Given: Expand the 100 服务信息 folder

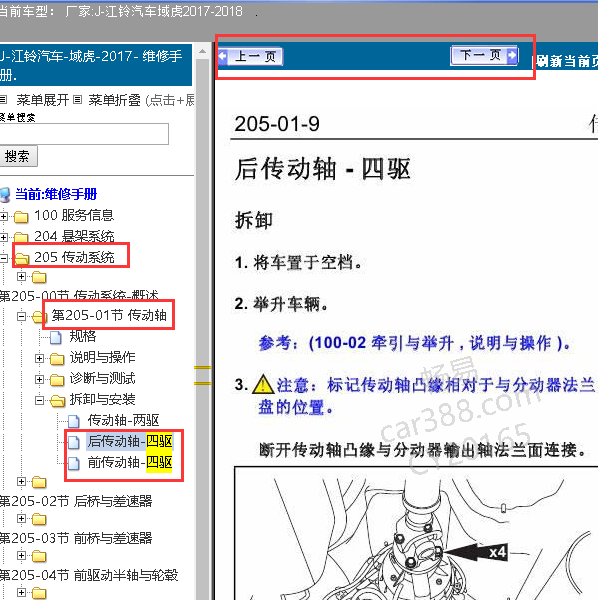Looking at the screenshot, I should pyautogui.click(x=4, y=216).
